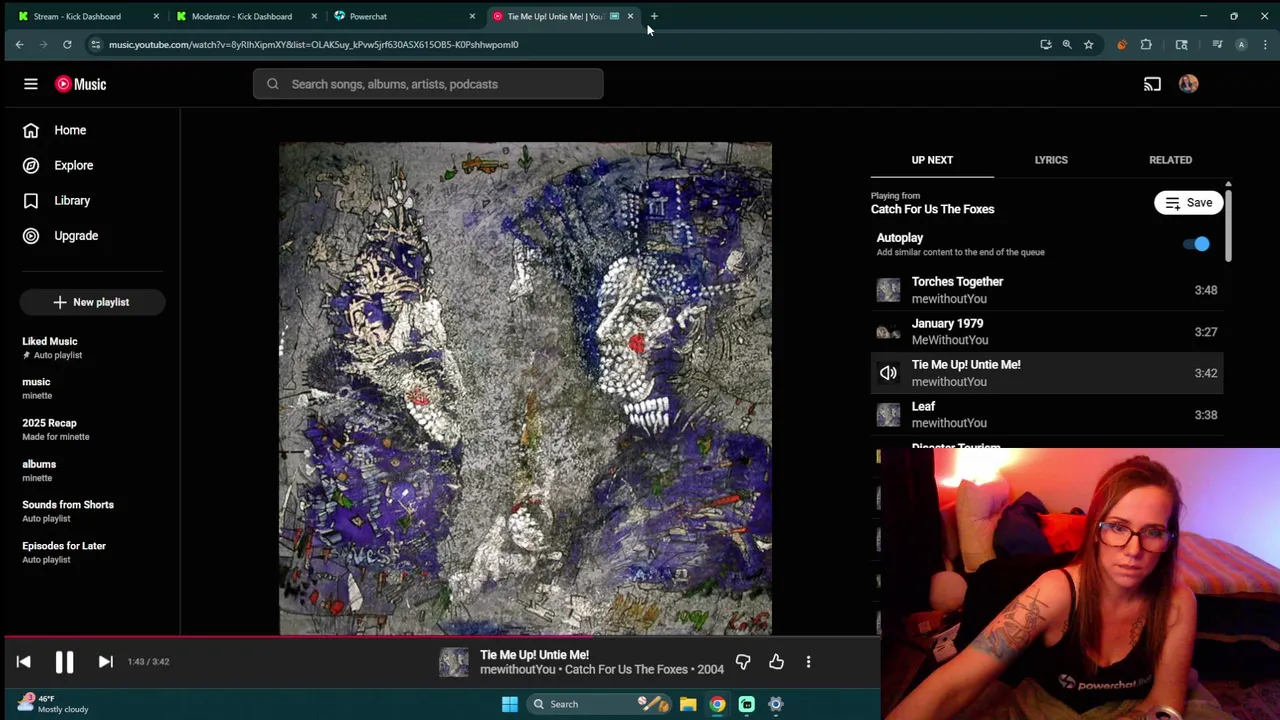Screen dimensions: 1280x720
Task: Play January 1979 from the queue
Action: [1047, 331]
